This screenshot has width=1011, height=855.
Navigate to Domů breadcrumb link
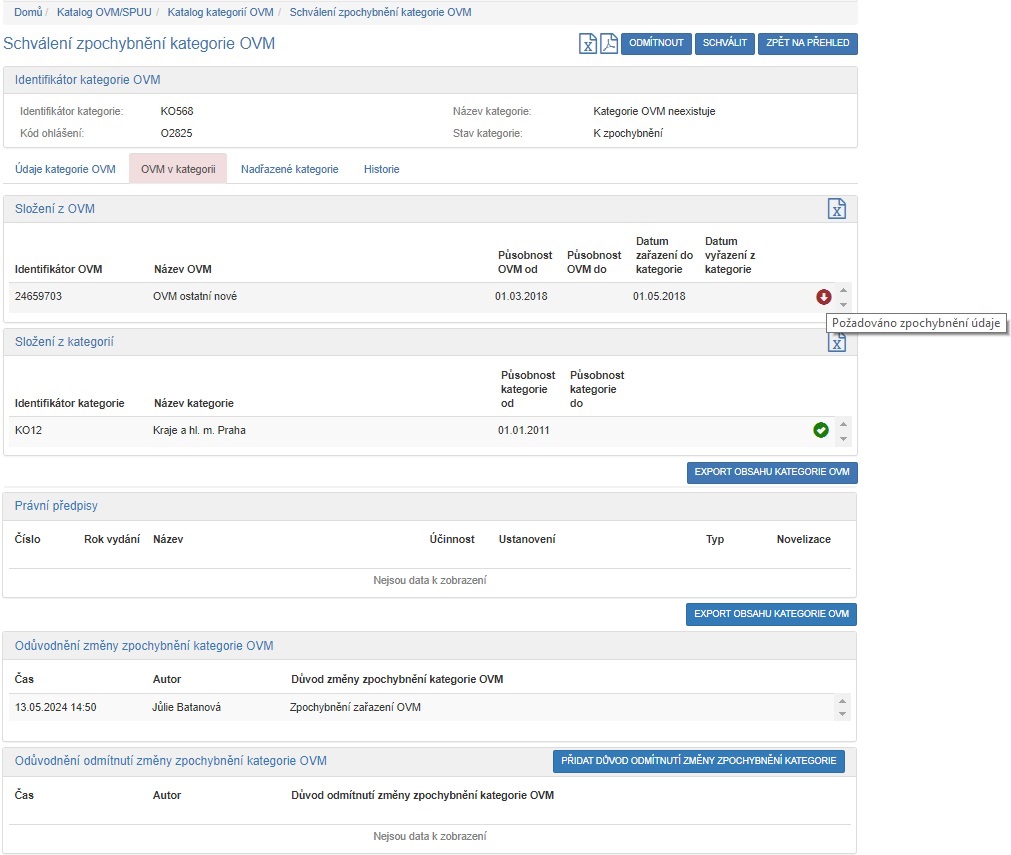point(28,12)
